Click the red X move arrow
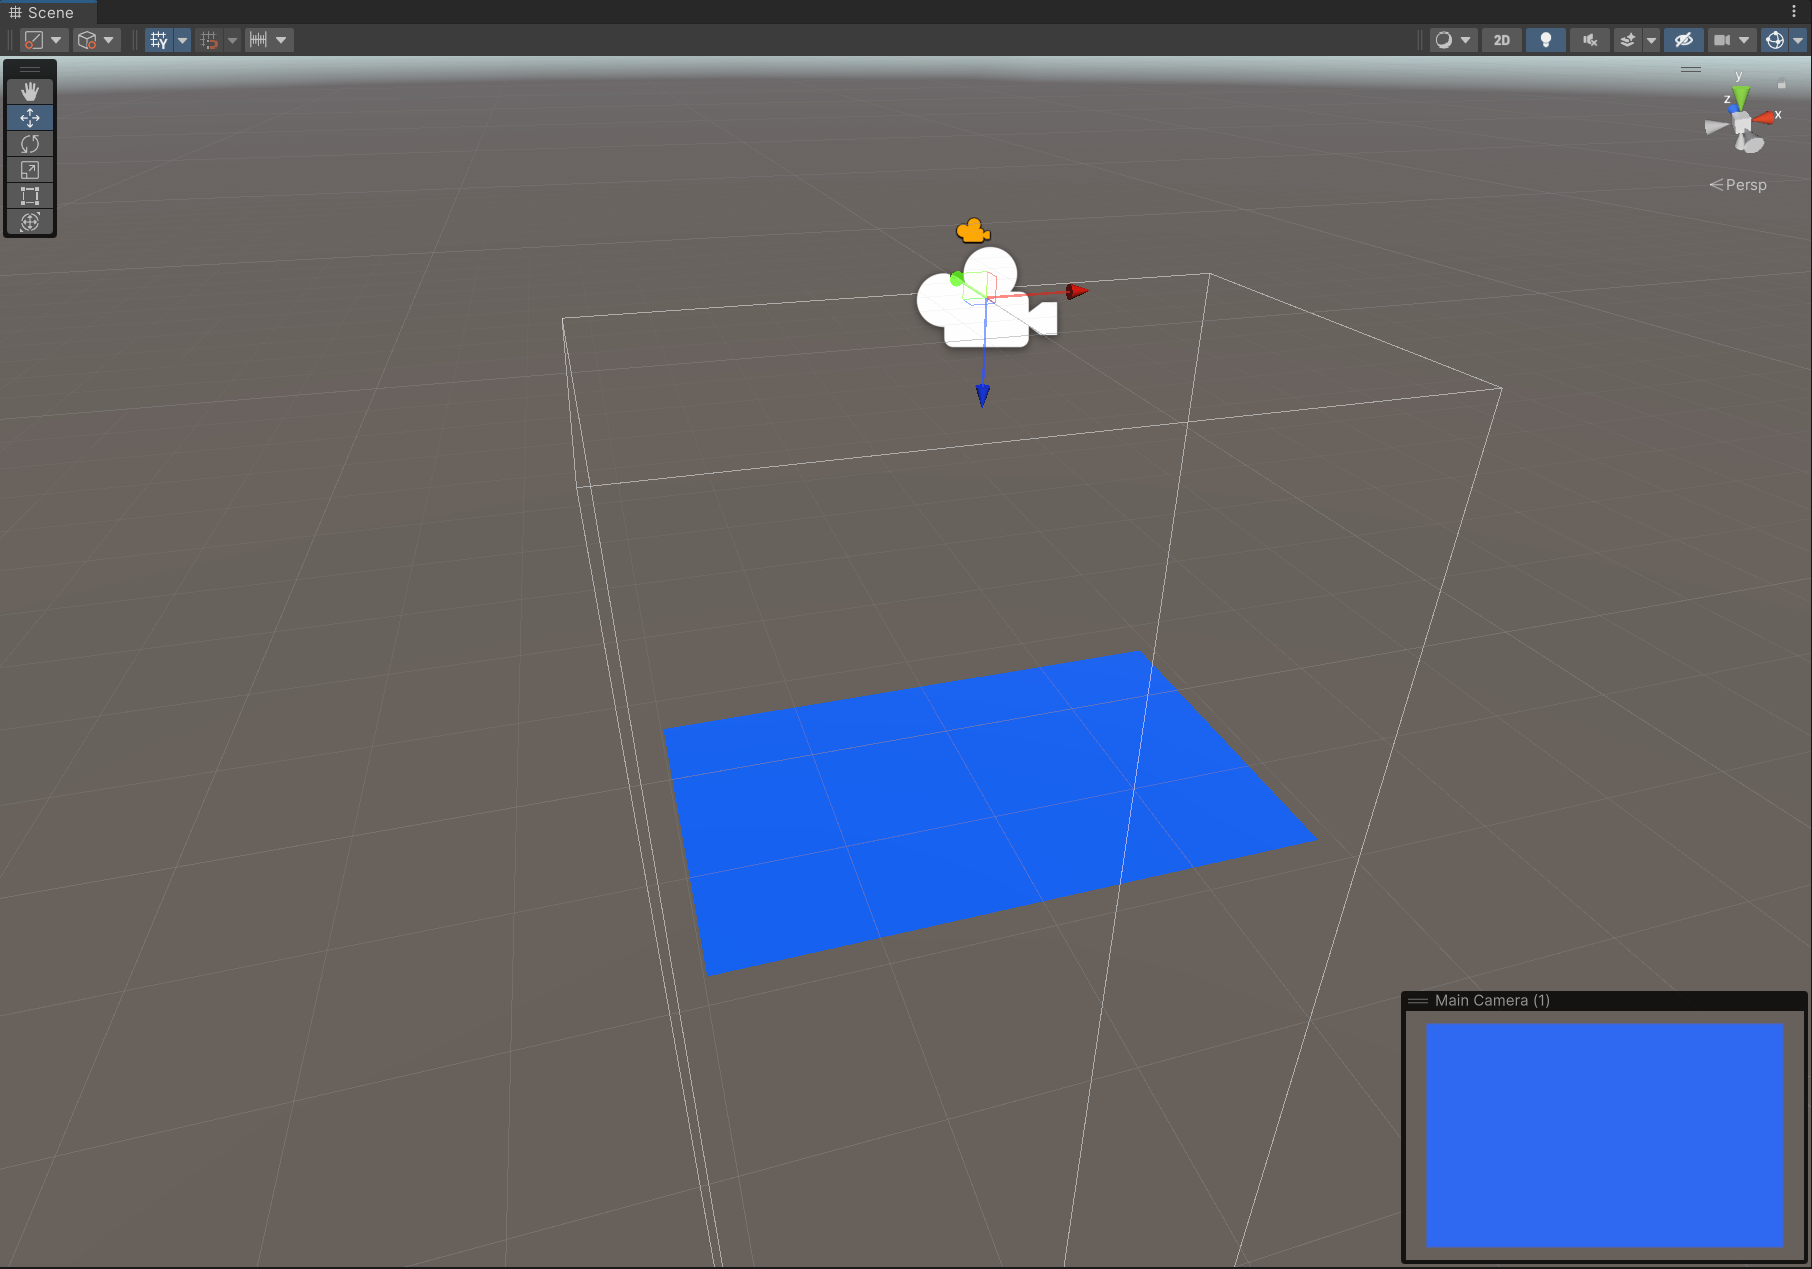This screenshot has height=1269, width=1812. [1076, 291]
